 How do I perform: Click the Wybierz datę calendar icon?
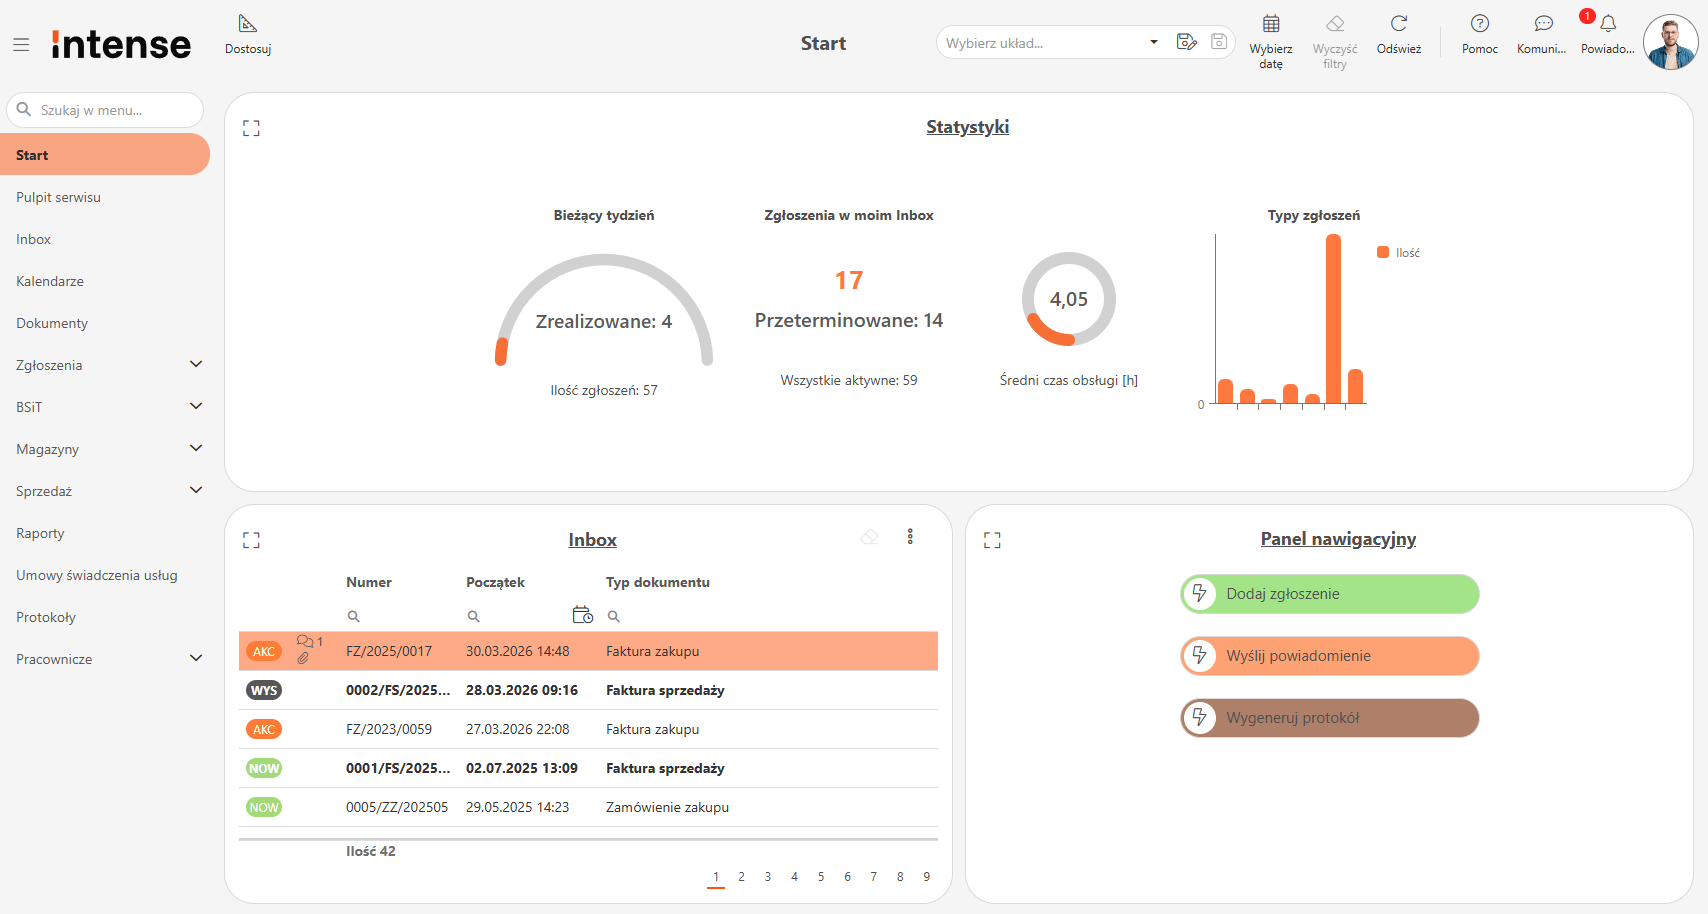tap(1271, 24)
